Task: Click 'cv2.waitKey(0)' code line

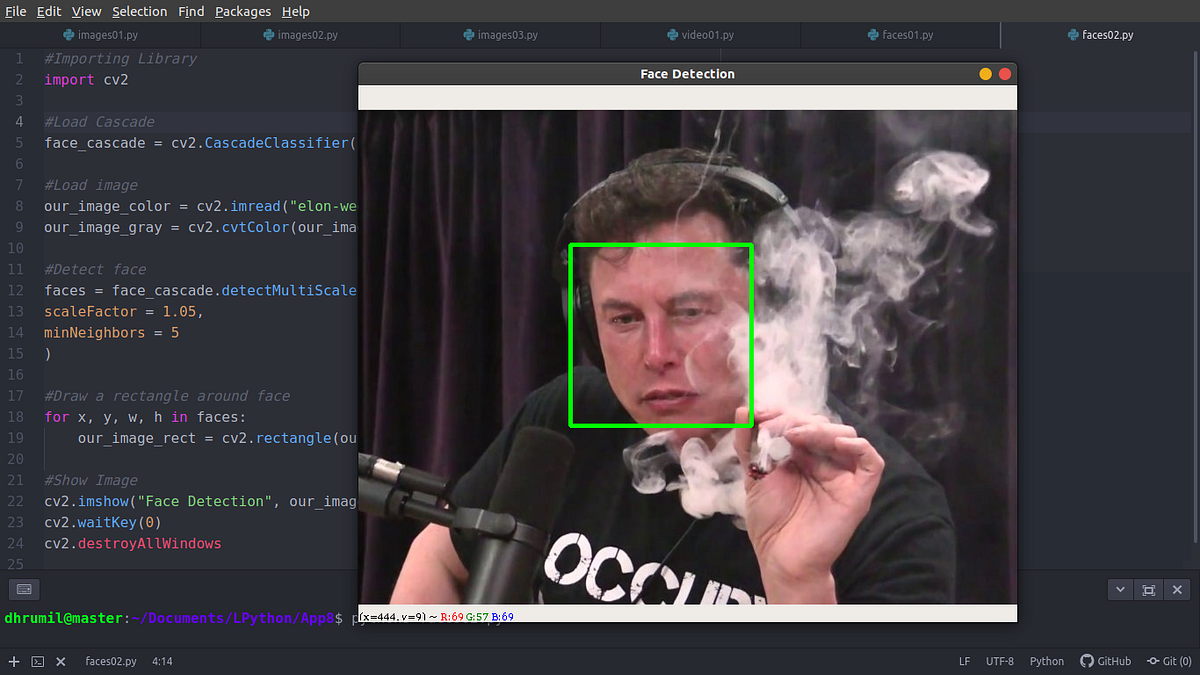Action: click(x=103, y=522)
